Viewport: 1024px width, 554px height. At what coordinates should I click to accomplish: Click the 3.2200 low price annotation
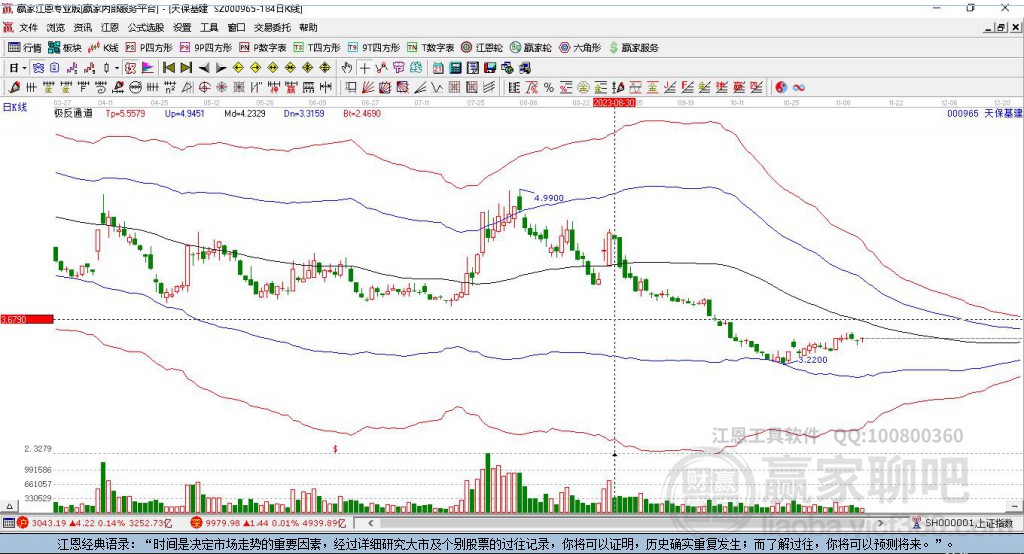[x=812, y=360]
